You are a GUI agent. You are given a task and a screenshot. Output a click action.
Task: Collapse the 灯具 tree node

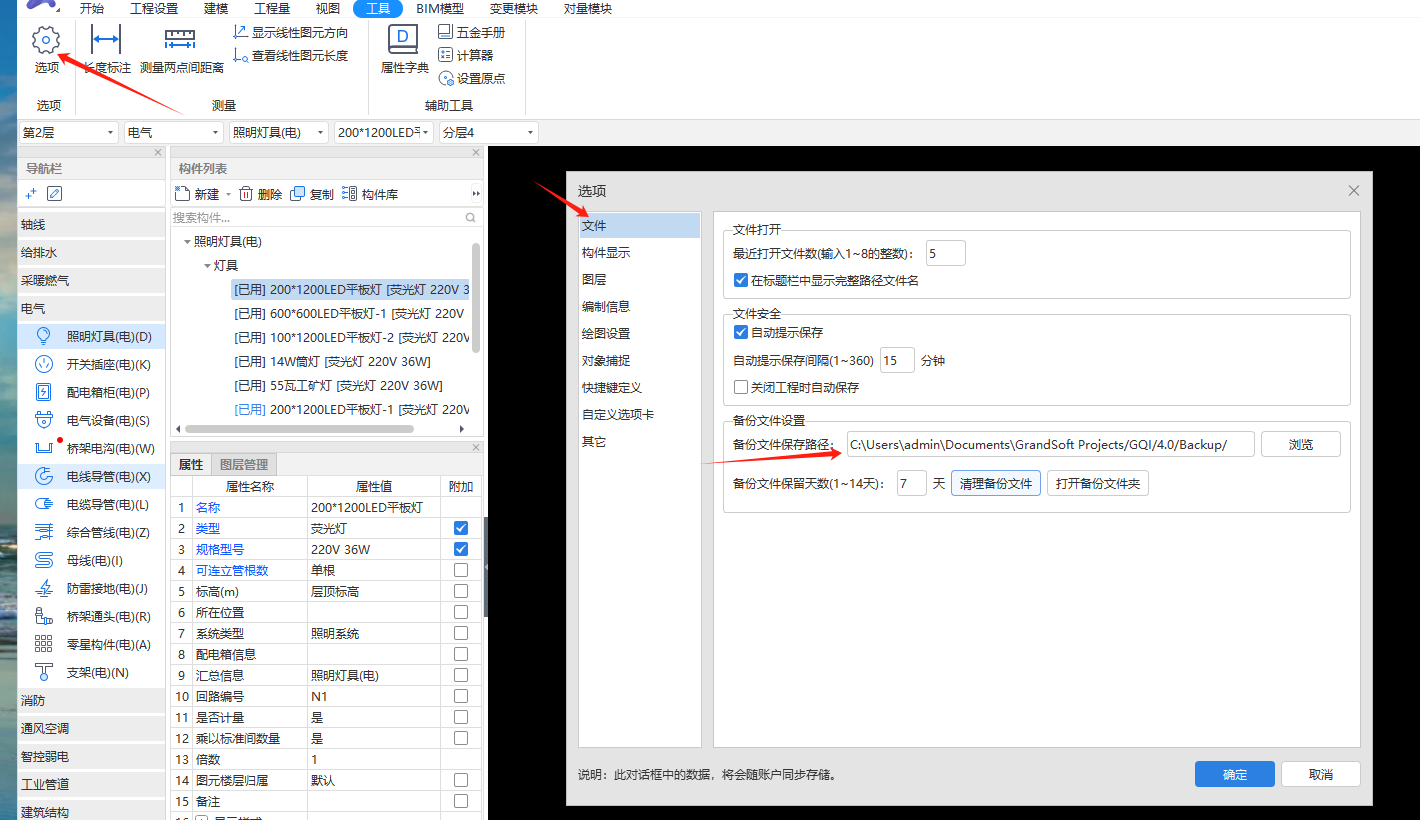point(207,266)
